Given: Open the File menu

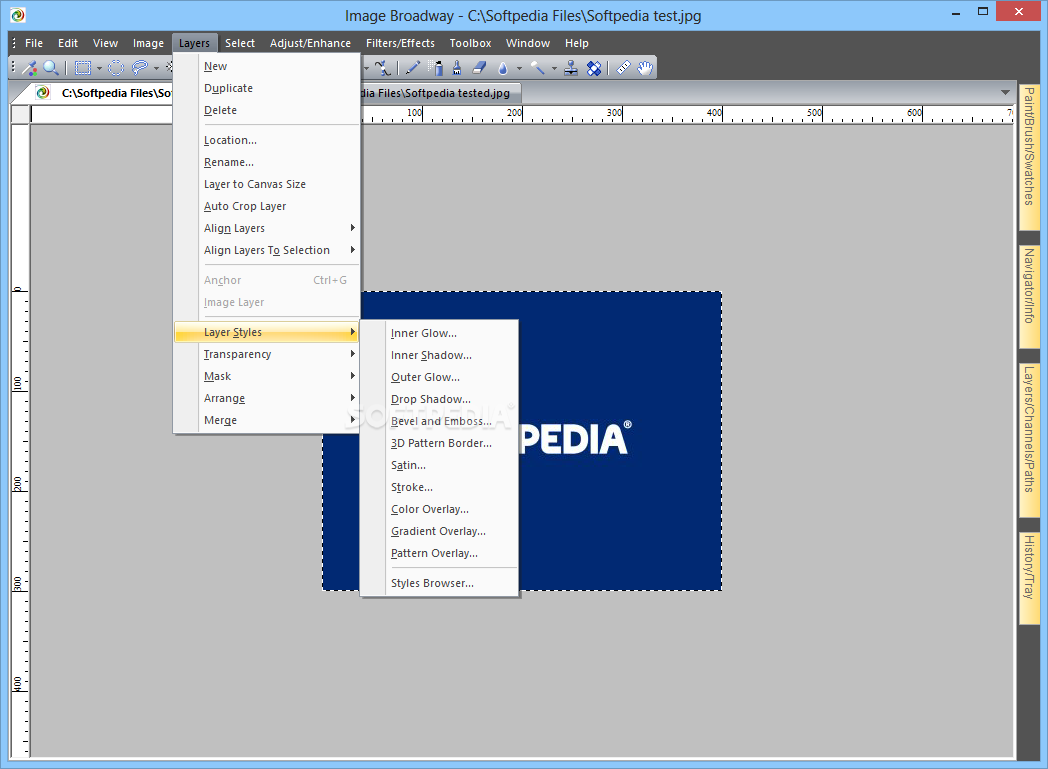Looking at the screenshot, I should [33, 43].
